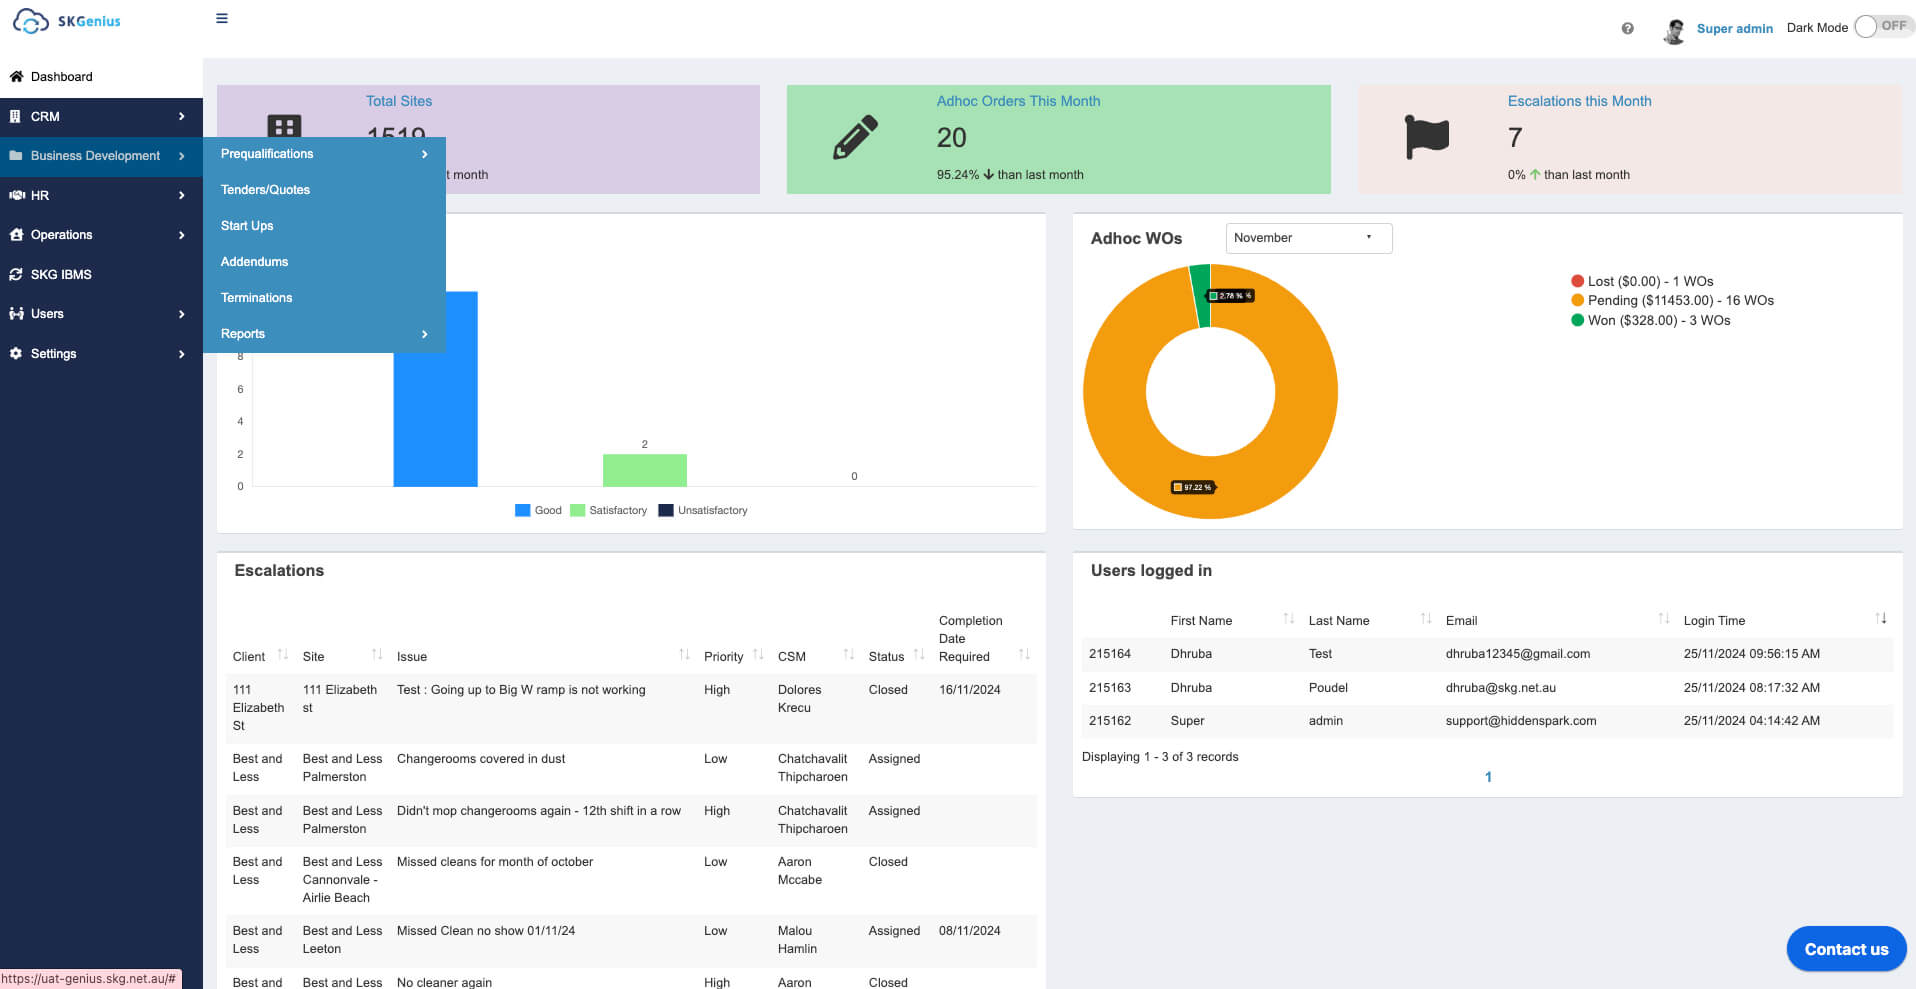Expand the CRM sidebar chevron
The height and width of the screenshot is (989, 1916).
tap(181, 116)
